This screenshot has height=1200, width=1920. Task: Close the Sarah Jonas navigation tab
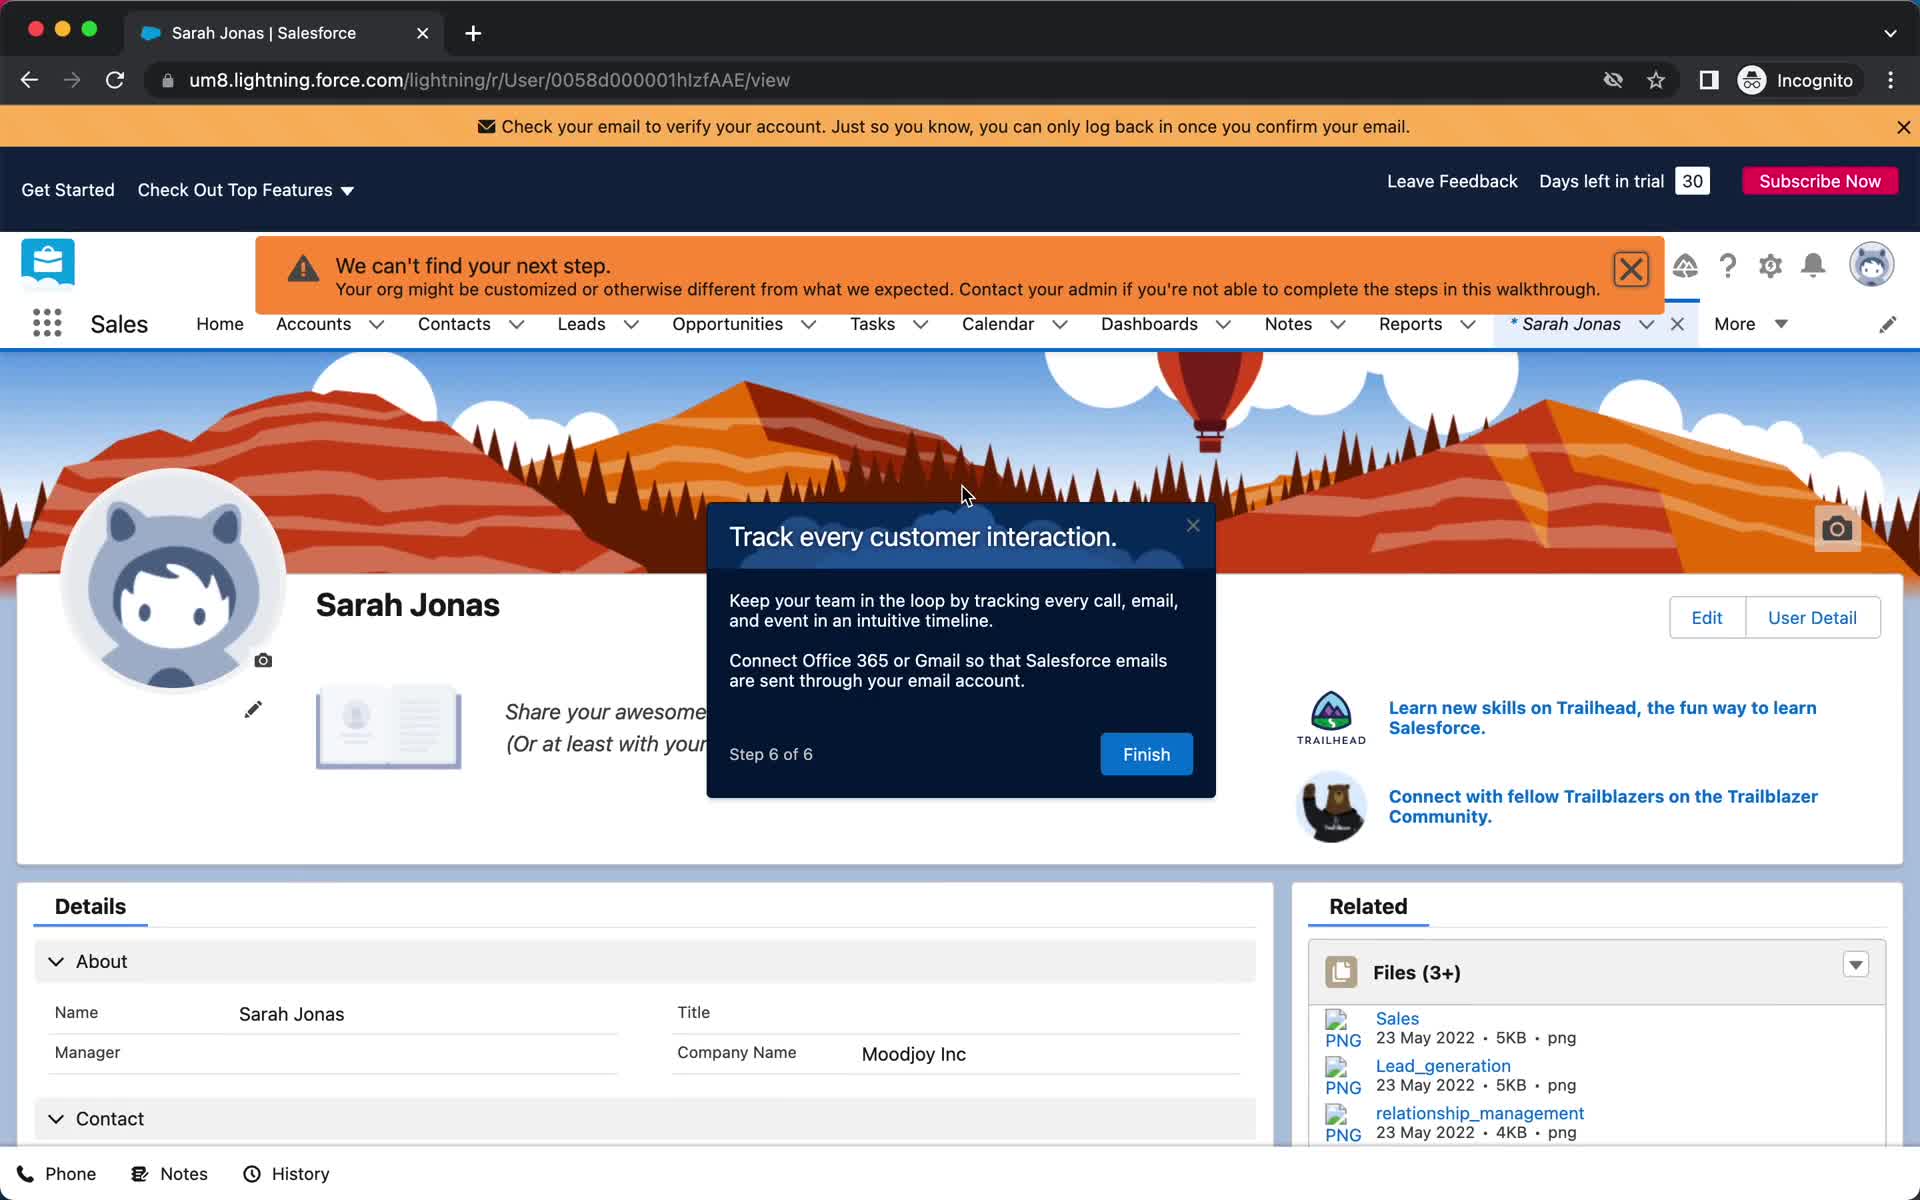coord(1678,324)
